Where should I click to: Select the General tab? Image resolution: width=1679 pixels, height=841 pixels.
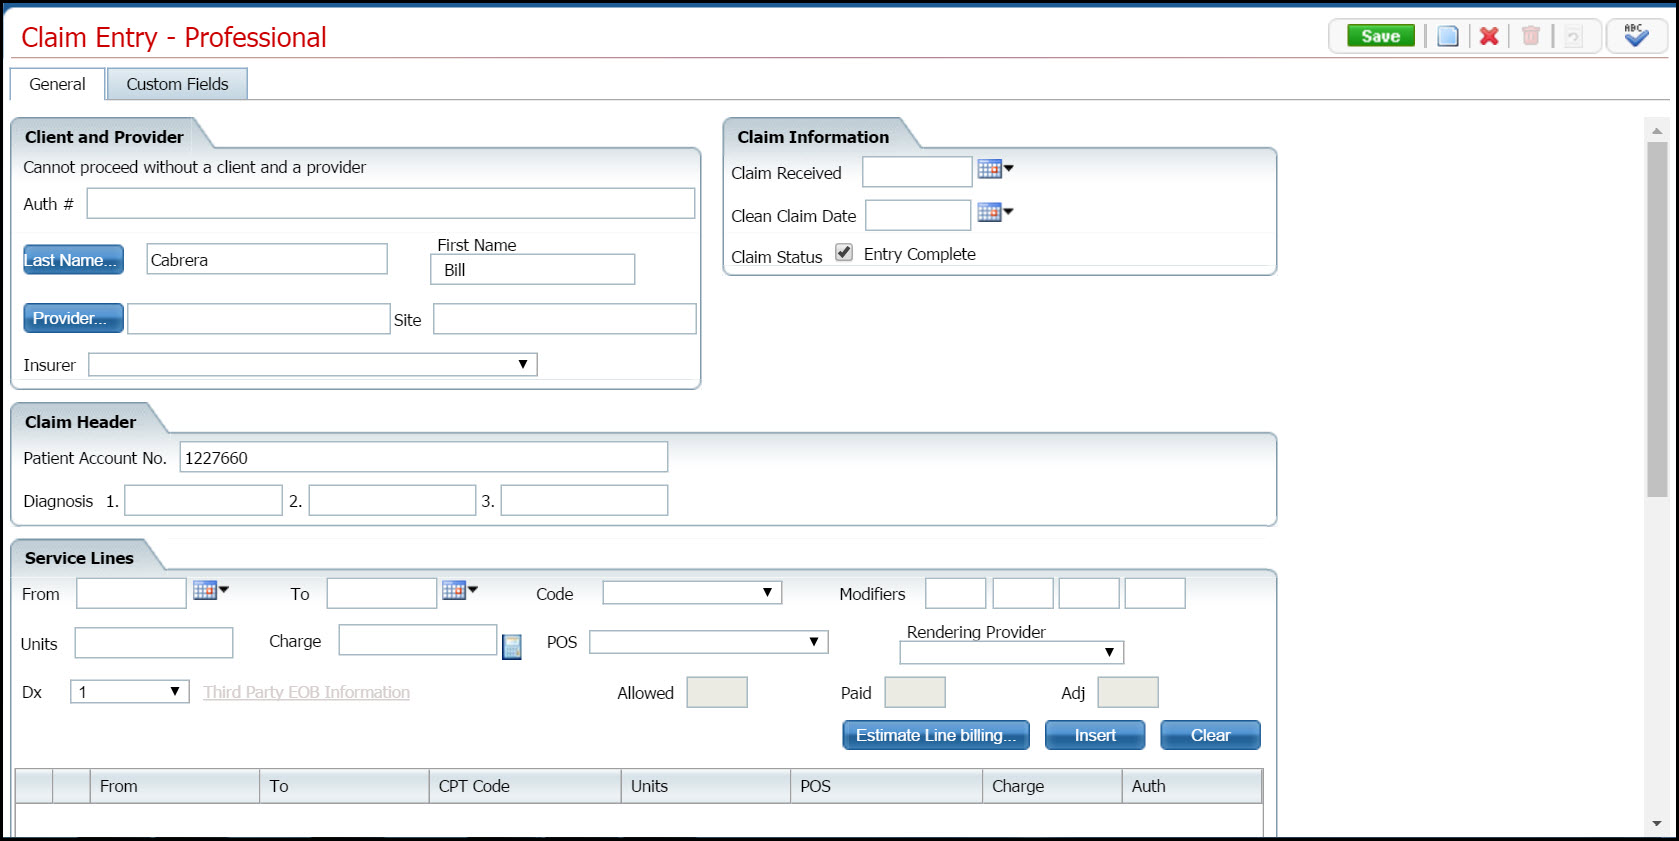coord(57,84)
